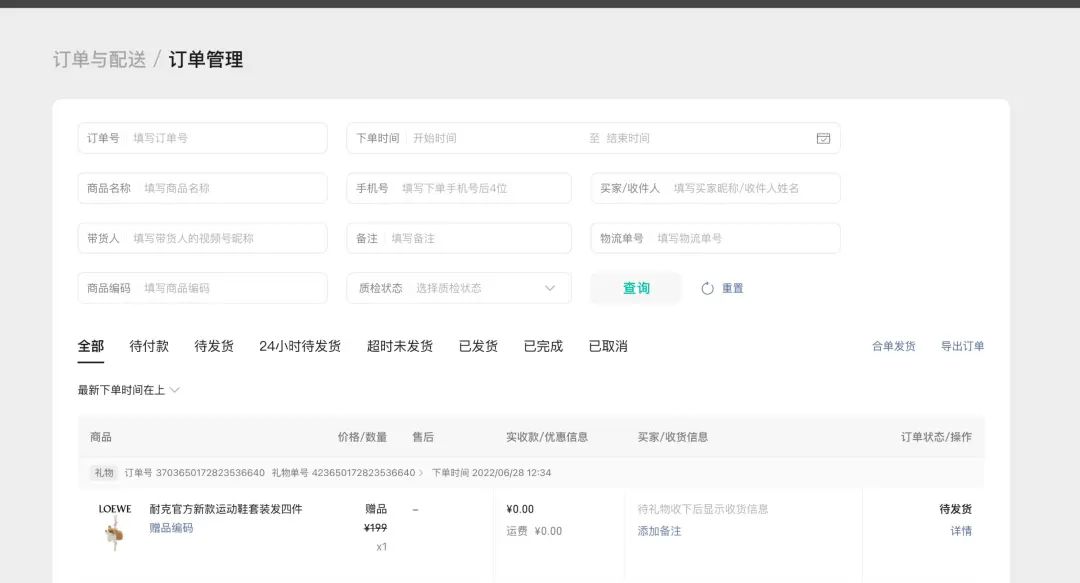The width and height of the screenshot is (1080, 583).
Task: Open order 详情 on the right side
Action: pyautogui.click(x=960, y=531)
